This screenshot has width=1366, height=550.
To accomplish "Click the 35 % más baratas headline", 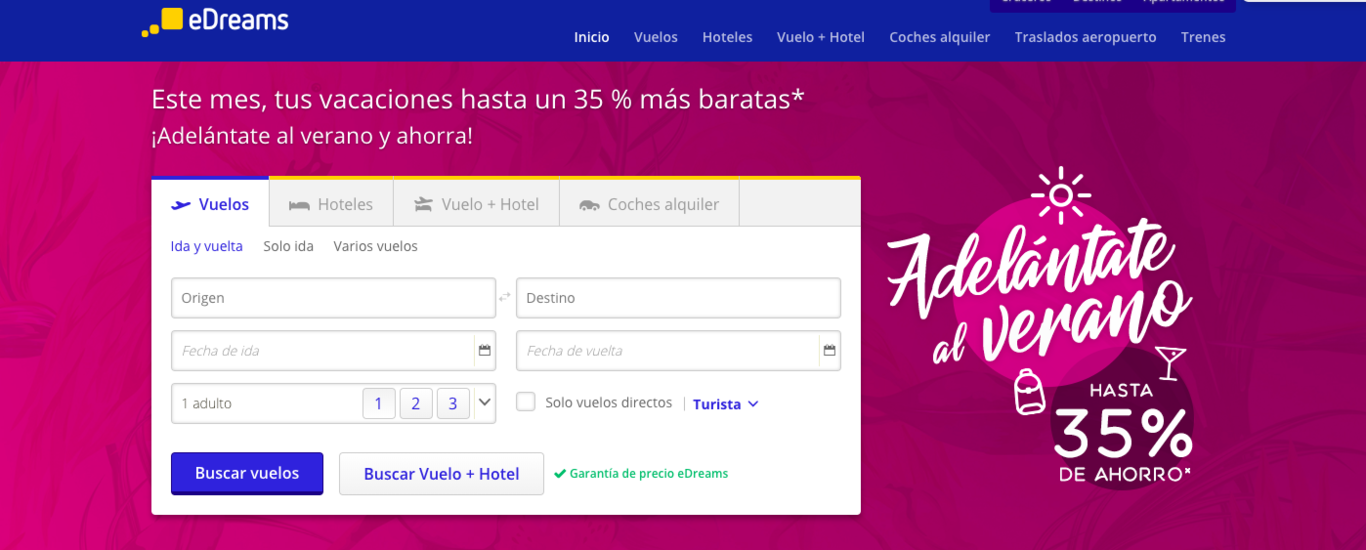I will click(x=478, y=99).
